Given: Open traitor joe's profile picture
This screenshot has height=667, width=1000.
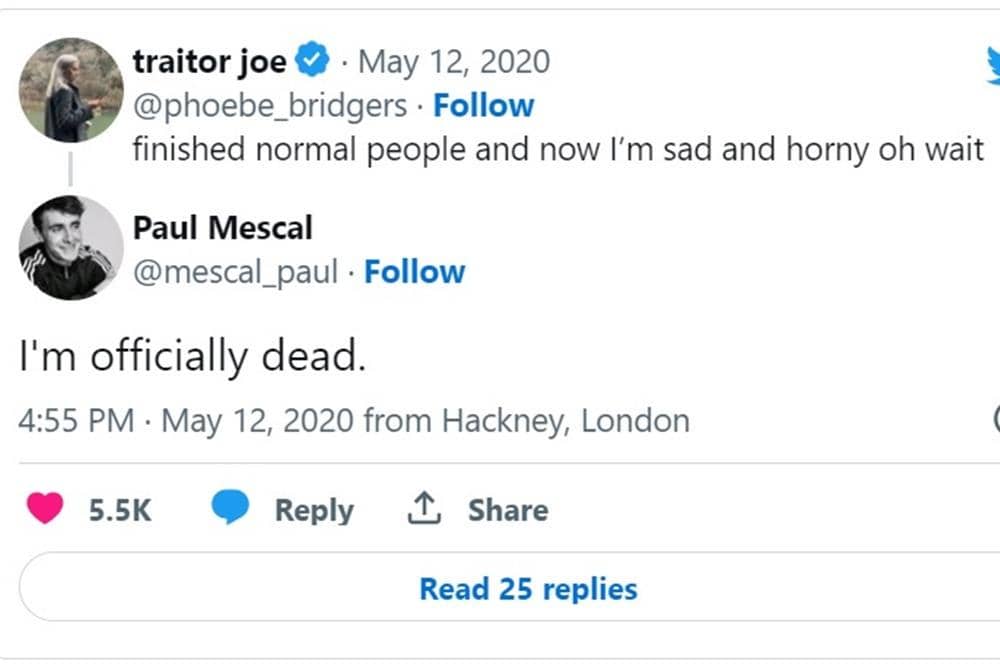Looking at the screenshot, I should (71, 90).
